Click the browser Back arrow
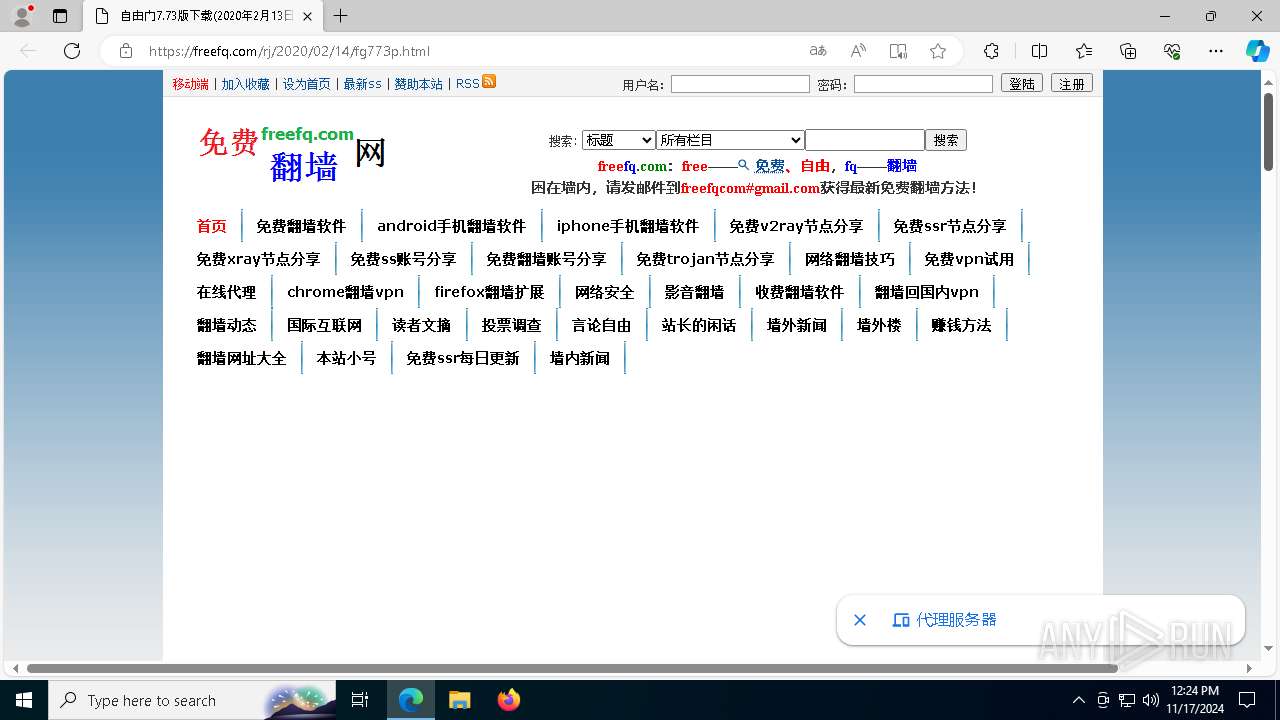Image resolution: width=1280 pixels, height=720 pixels. point(28,51)
